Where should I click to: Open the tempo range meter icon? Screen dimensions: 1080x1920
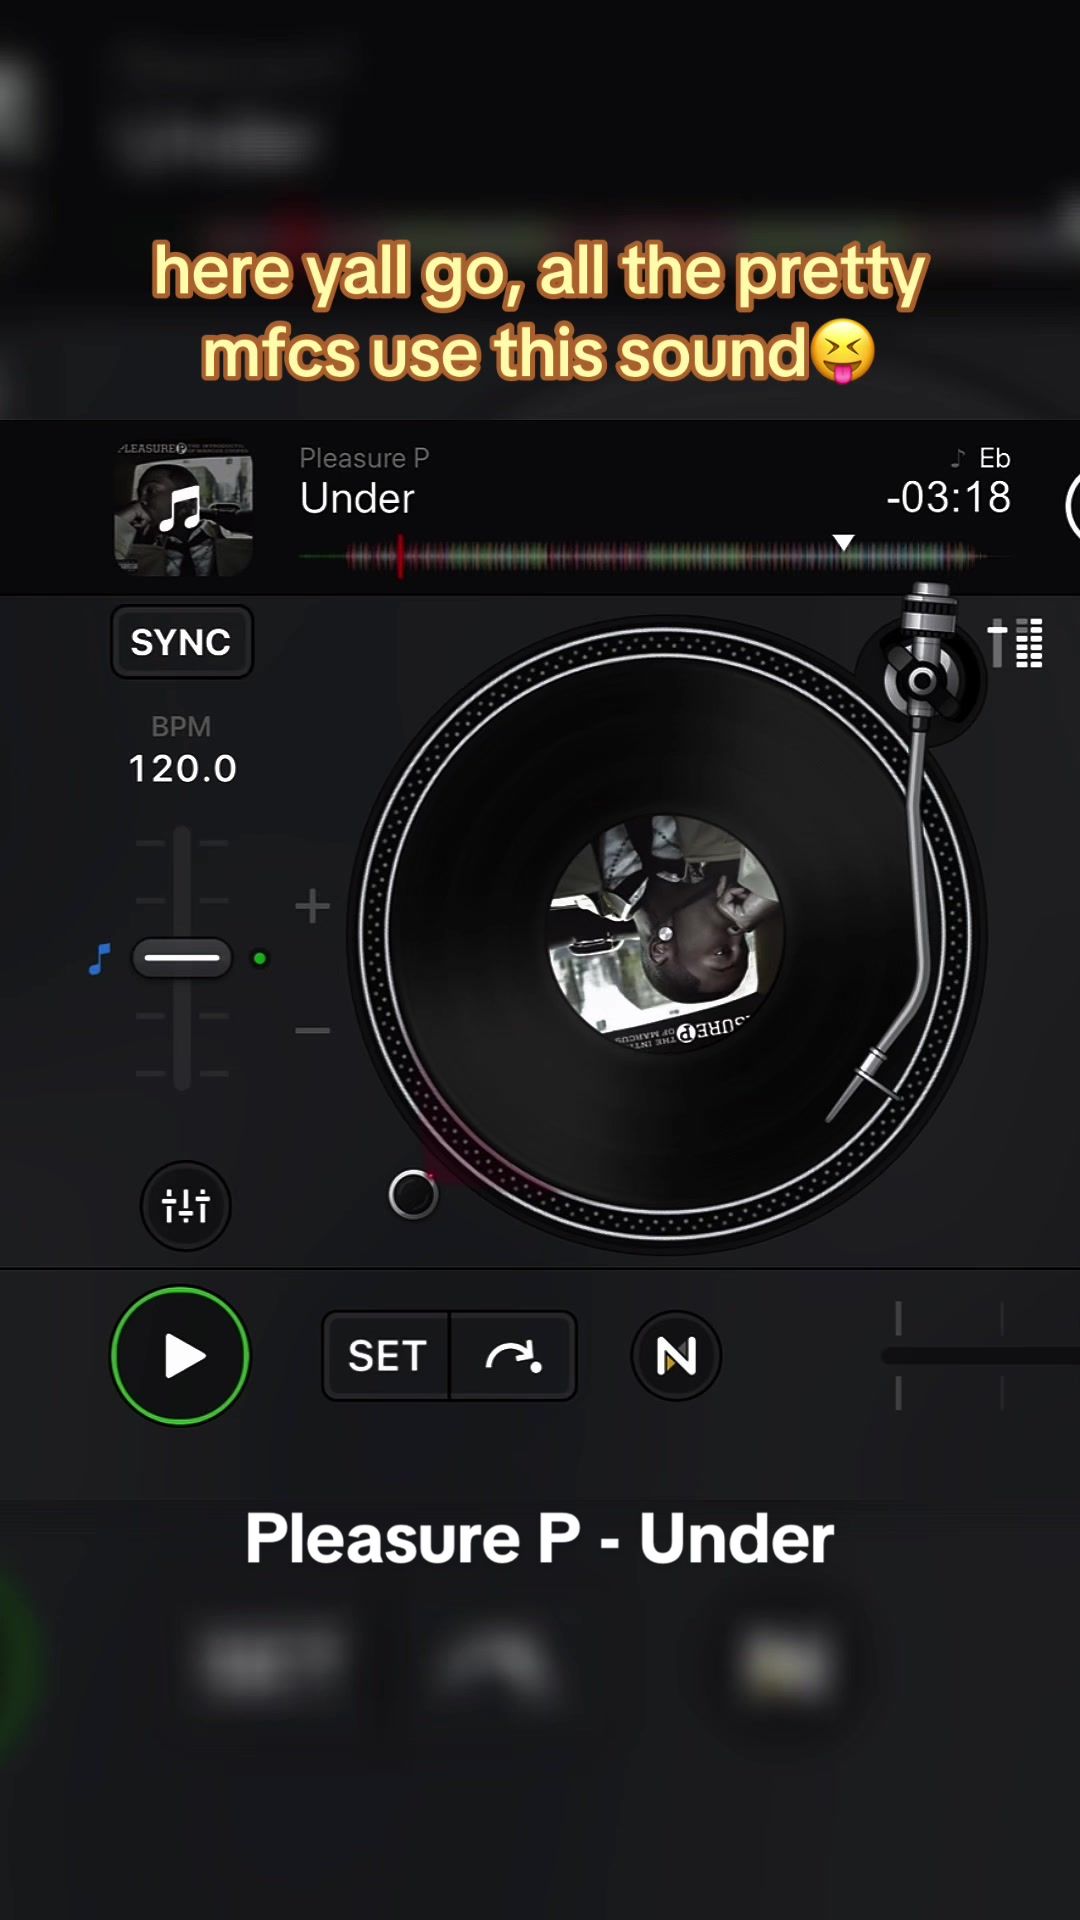pos(1015,642)
